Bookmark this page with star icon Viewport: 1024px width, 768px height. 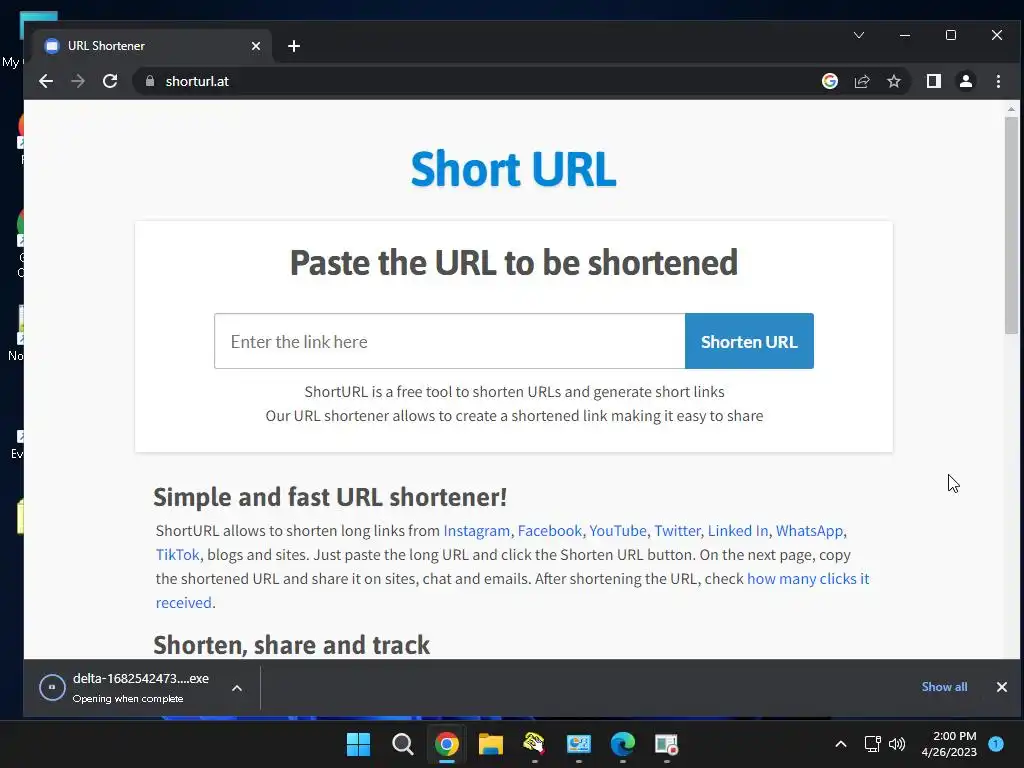coord(893,81)
